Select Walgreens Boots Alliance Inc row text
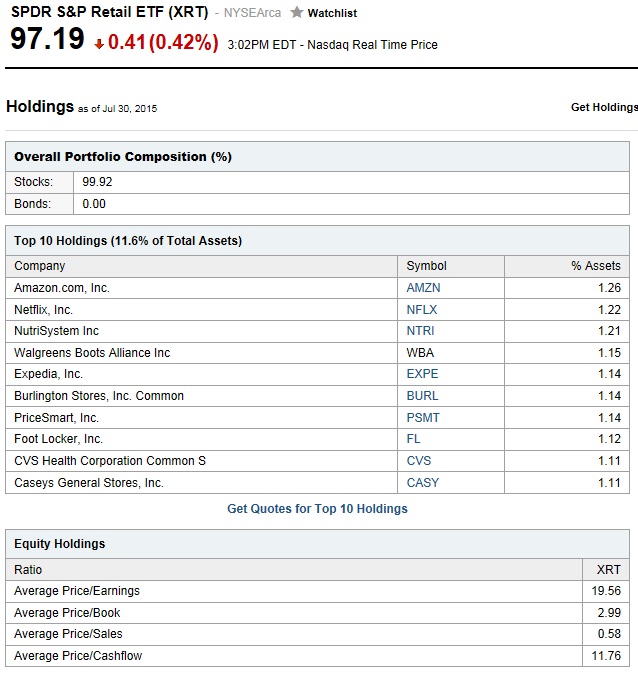This screenshot has height=675, width=638. [x=92, y=353]
